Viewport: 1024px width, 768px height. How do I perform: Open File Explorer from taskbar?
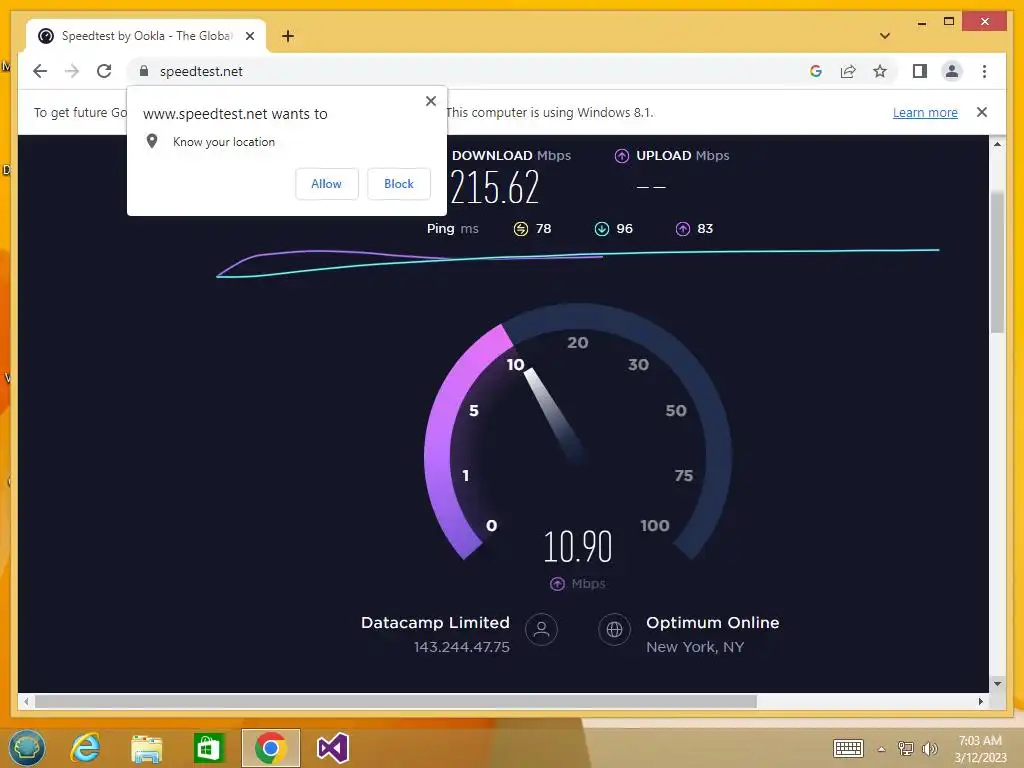147,748
